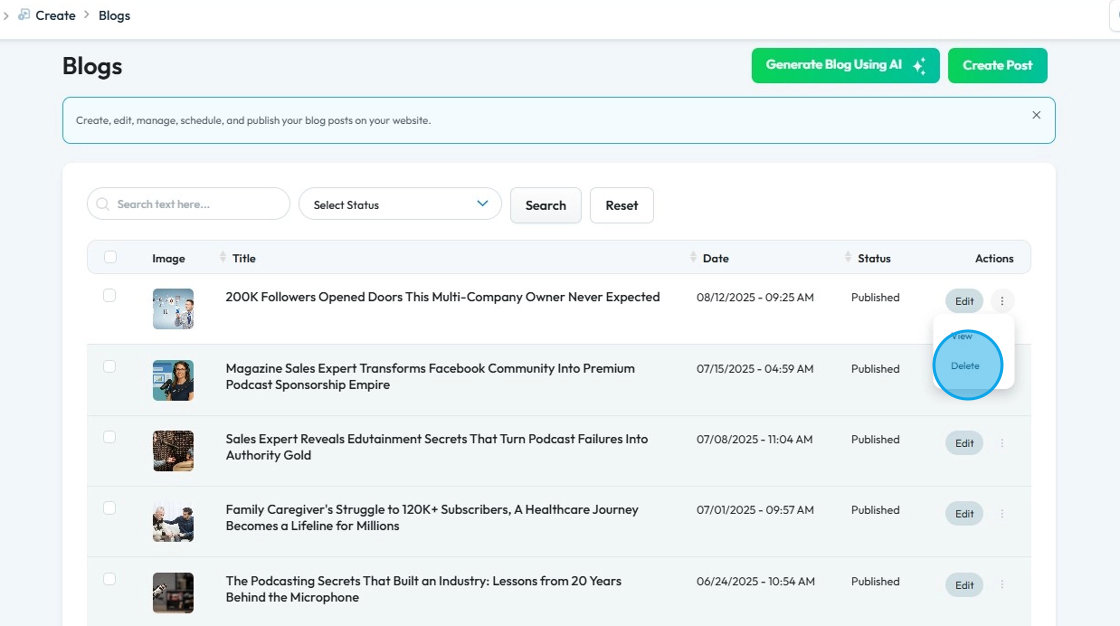This screenshot has height=626, width=1120.
Task: Click Generate Blog Using AI button
Action: click(845, 65)
